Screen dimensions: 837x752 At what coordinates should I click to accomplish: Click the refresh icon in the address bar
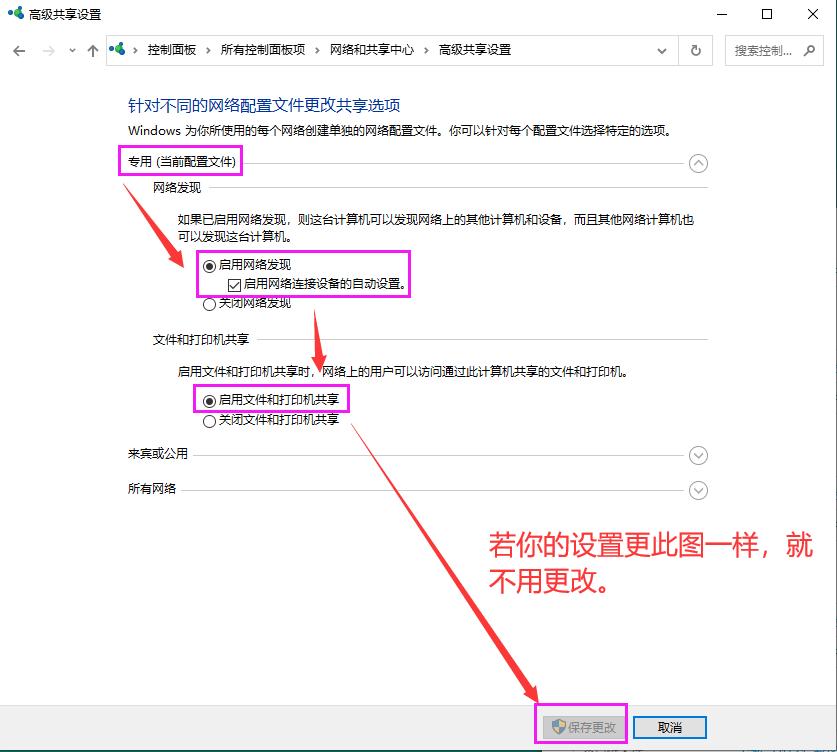click(x=696, y=51)
